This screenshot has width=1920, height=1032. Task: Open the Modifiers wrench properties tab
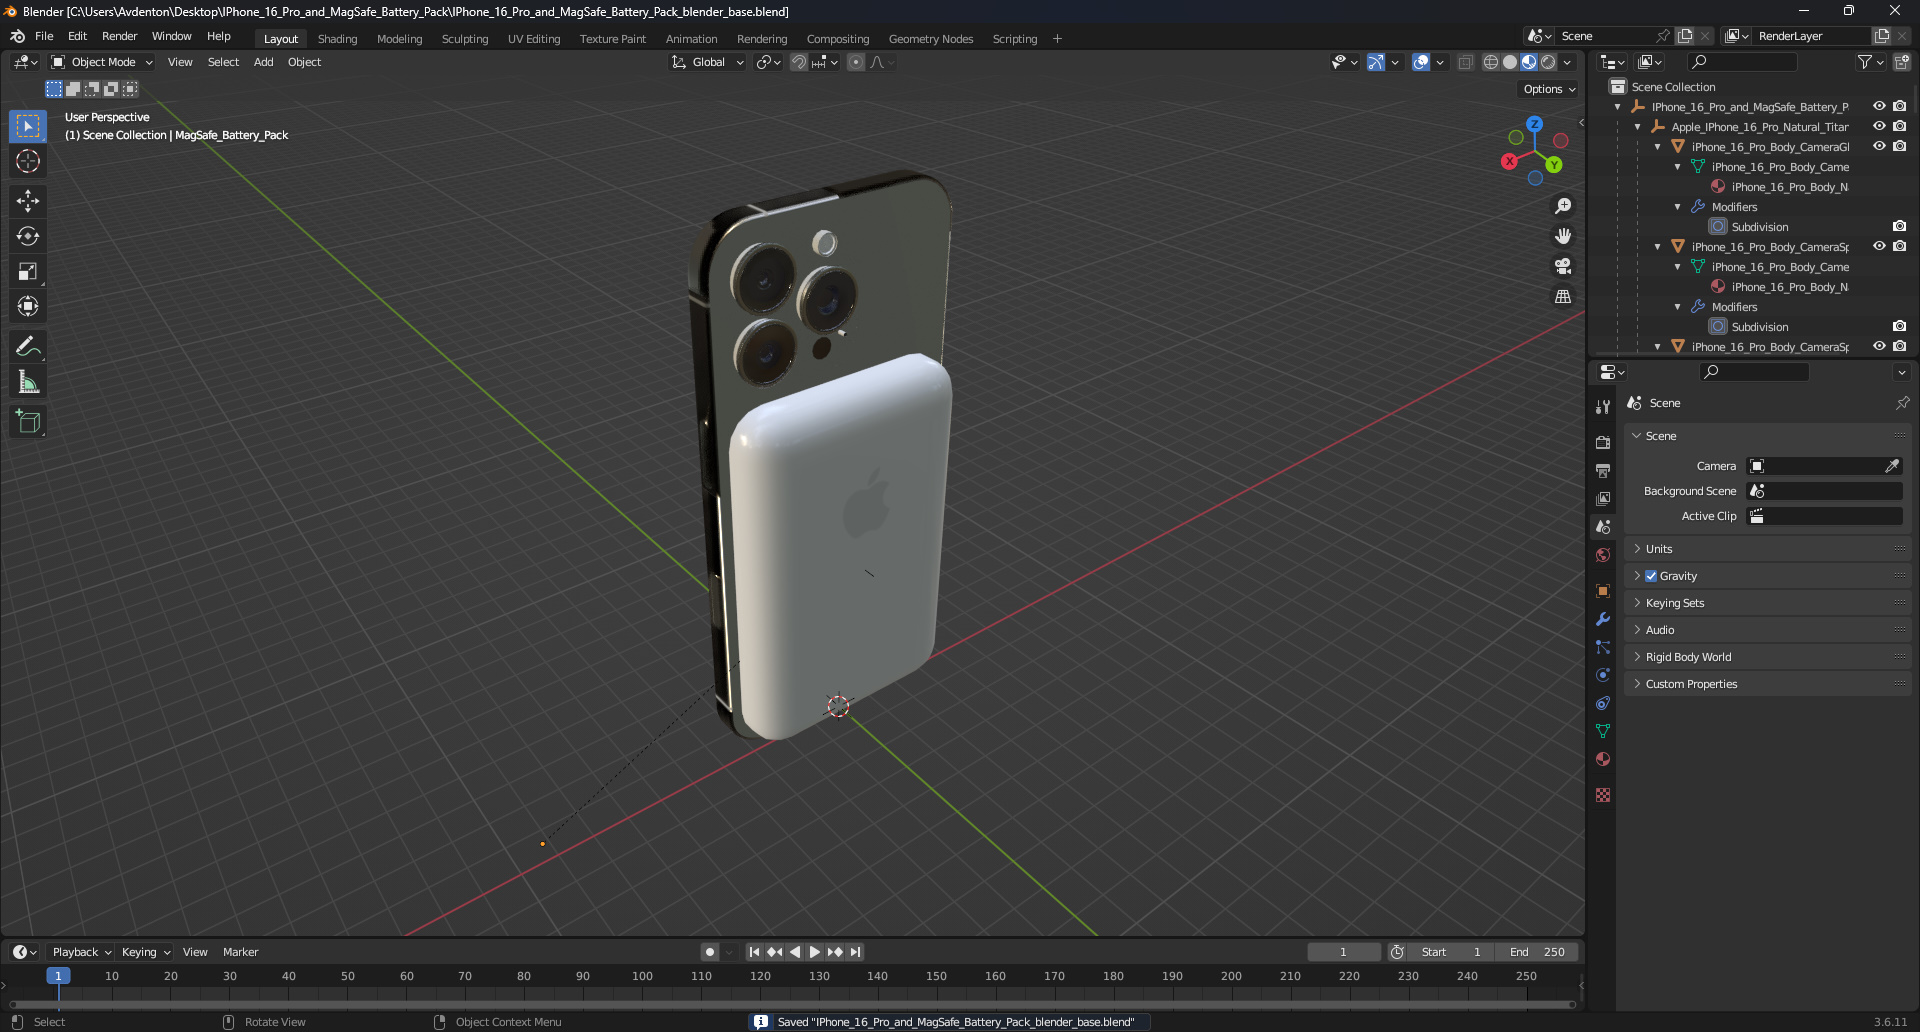coord(1603,619)
